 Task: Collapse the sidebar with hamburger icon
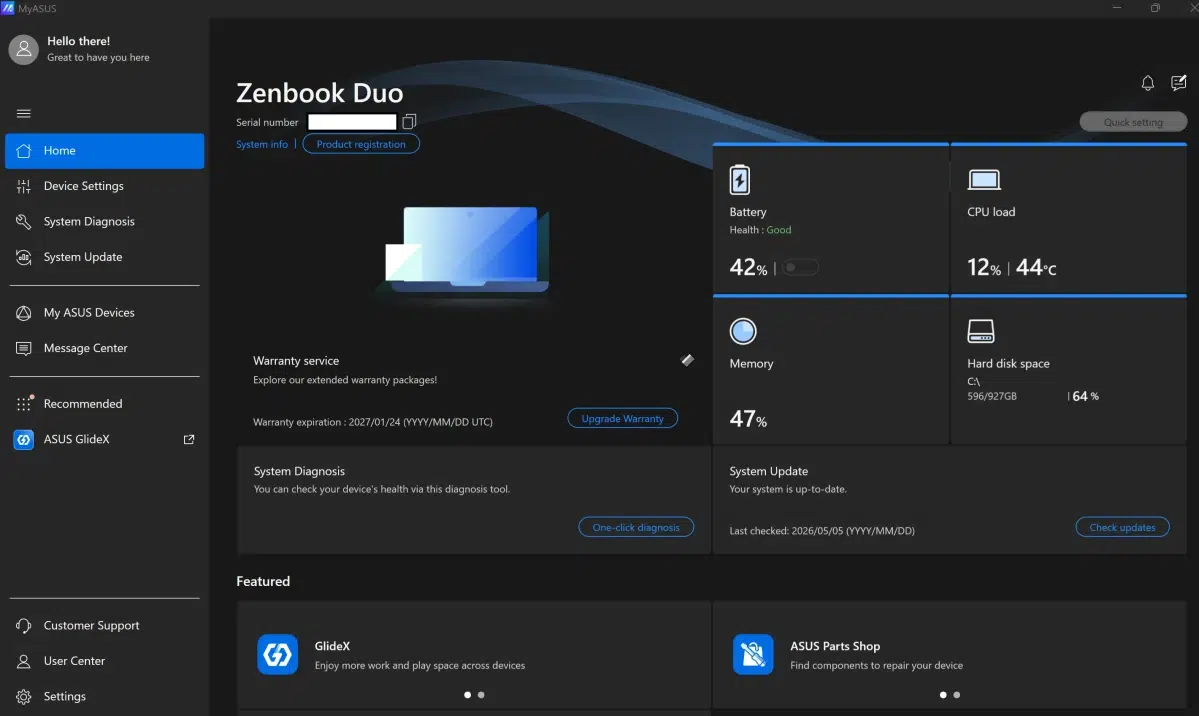[x=24, y=113]
